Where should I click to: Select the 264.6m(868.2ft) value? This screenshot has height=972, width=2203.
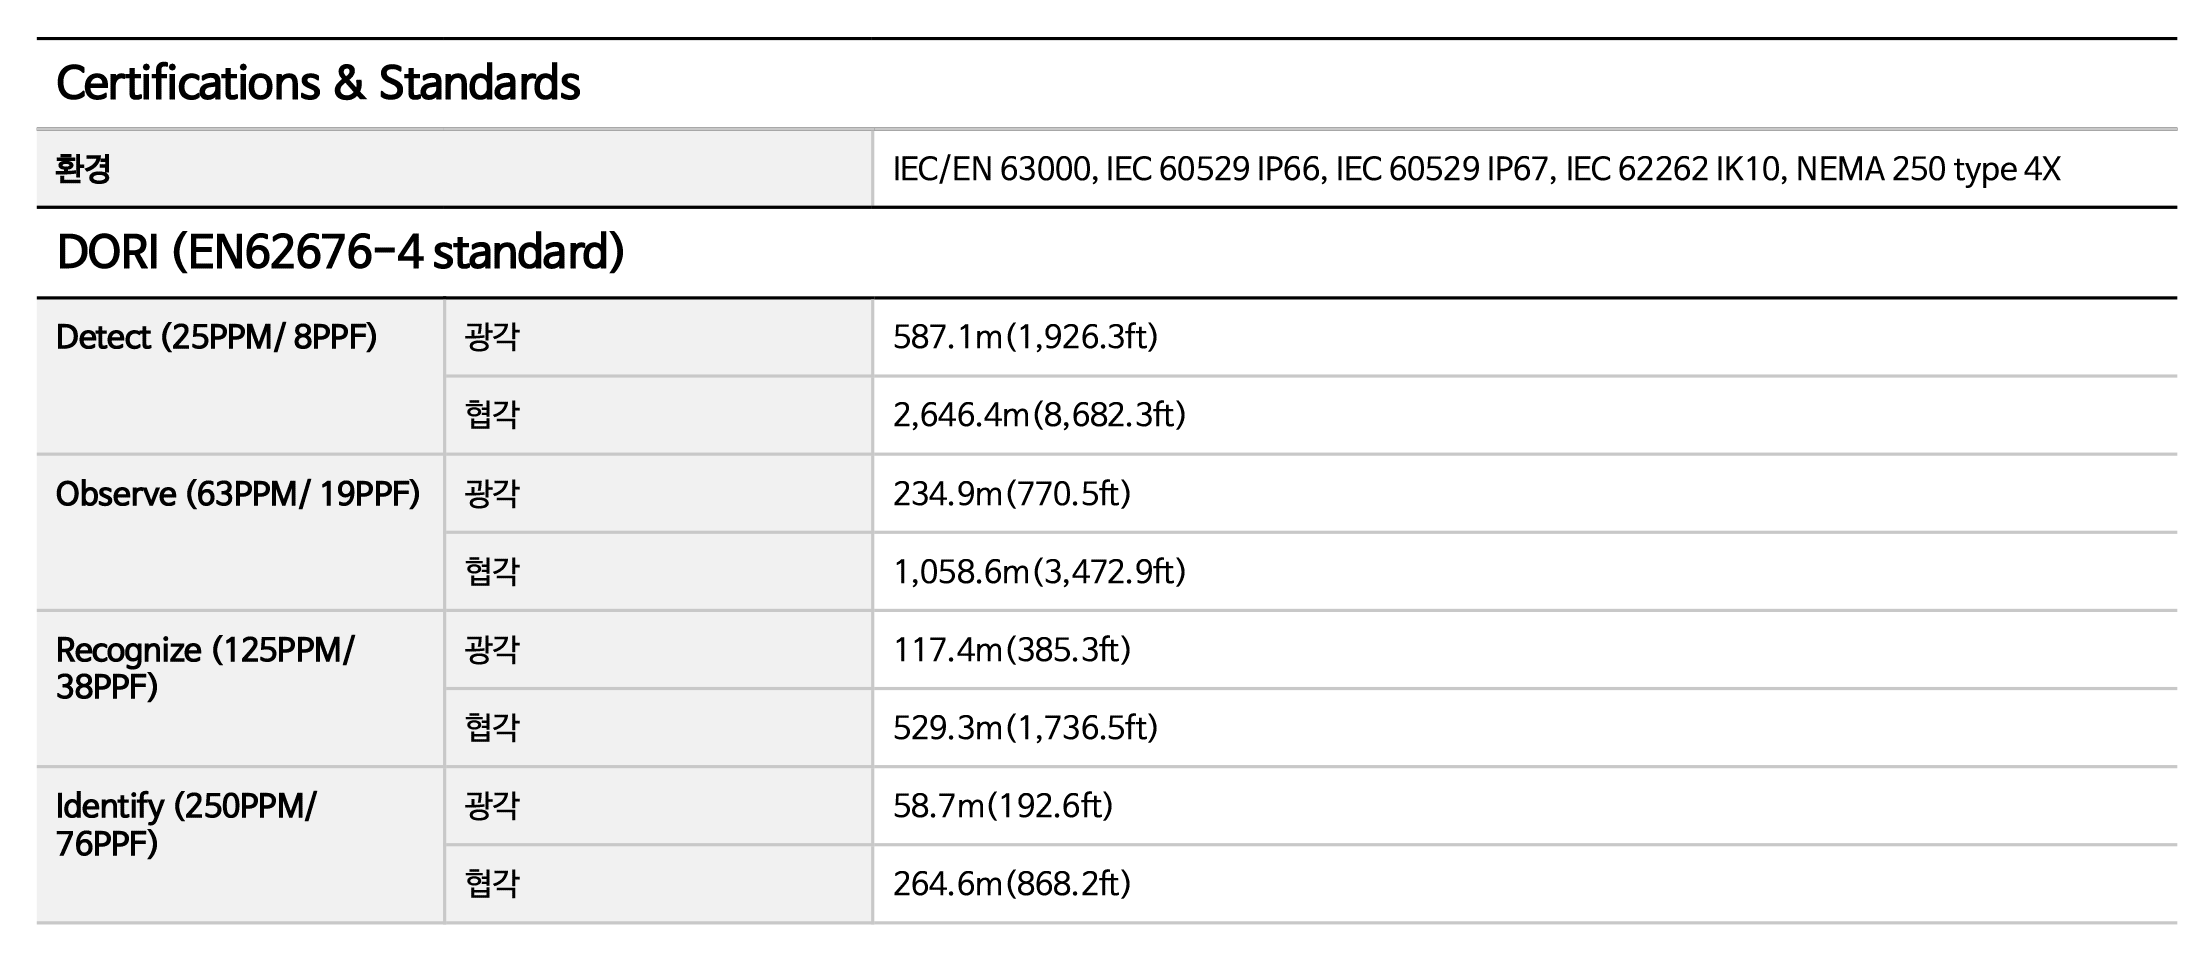click(x=1011, y=884)
